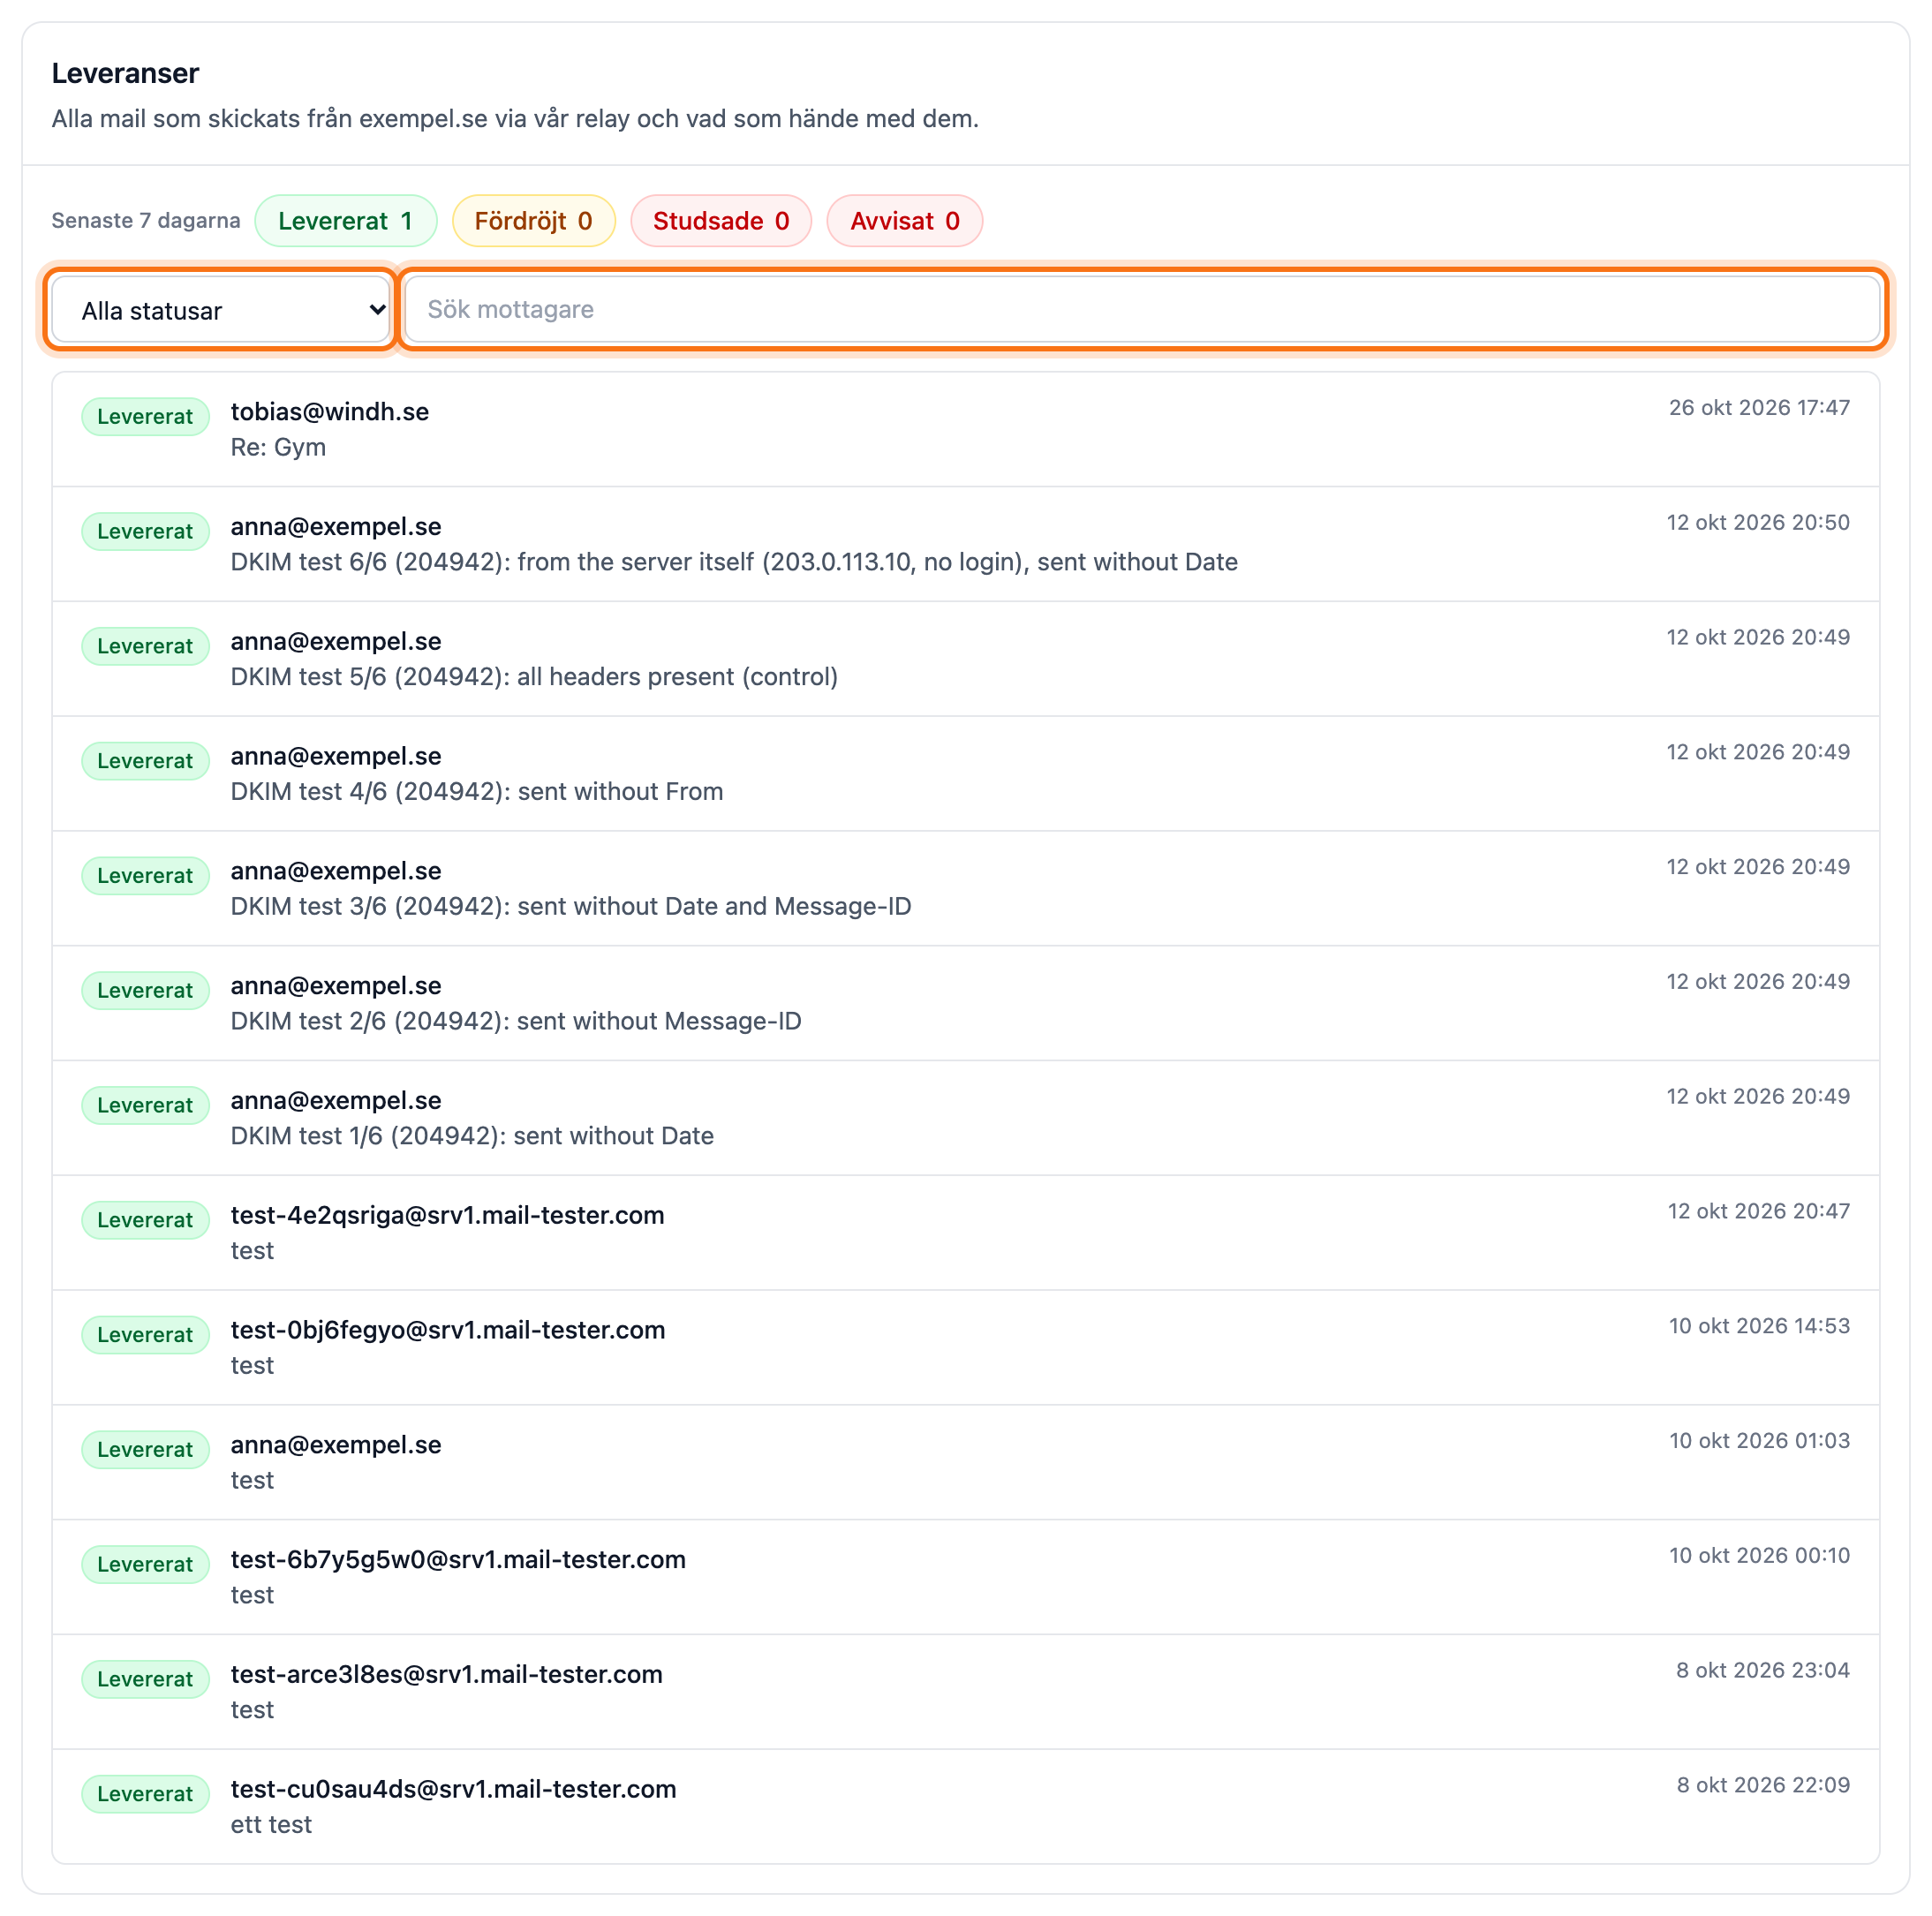Viewport: 1932px width, 1916px height.
Task: Click the Leveranser heading
Action: (125, 73)
